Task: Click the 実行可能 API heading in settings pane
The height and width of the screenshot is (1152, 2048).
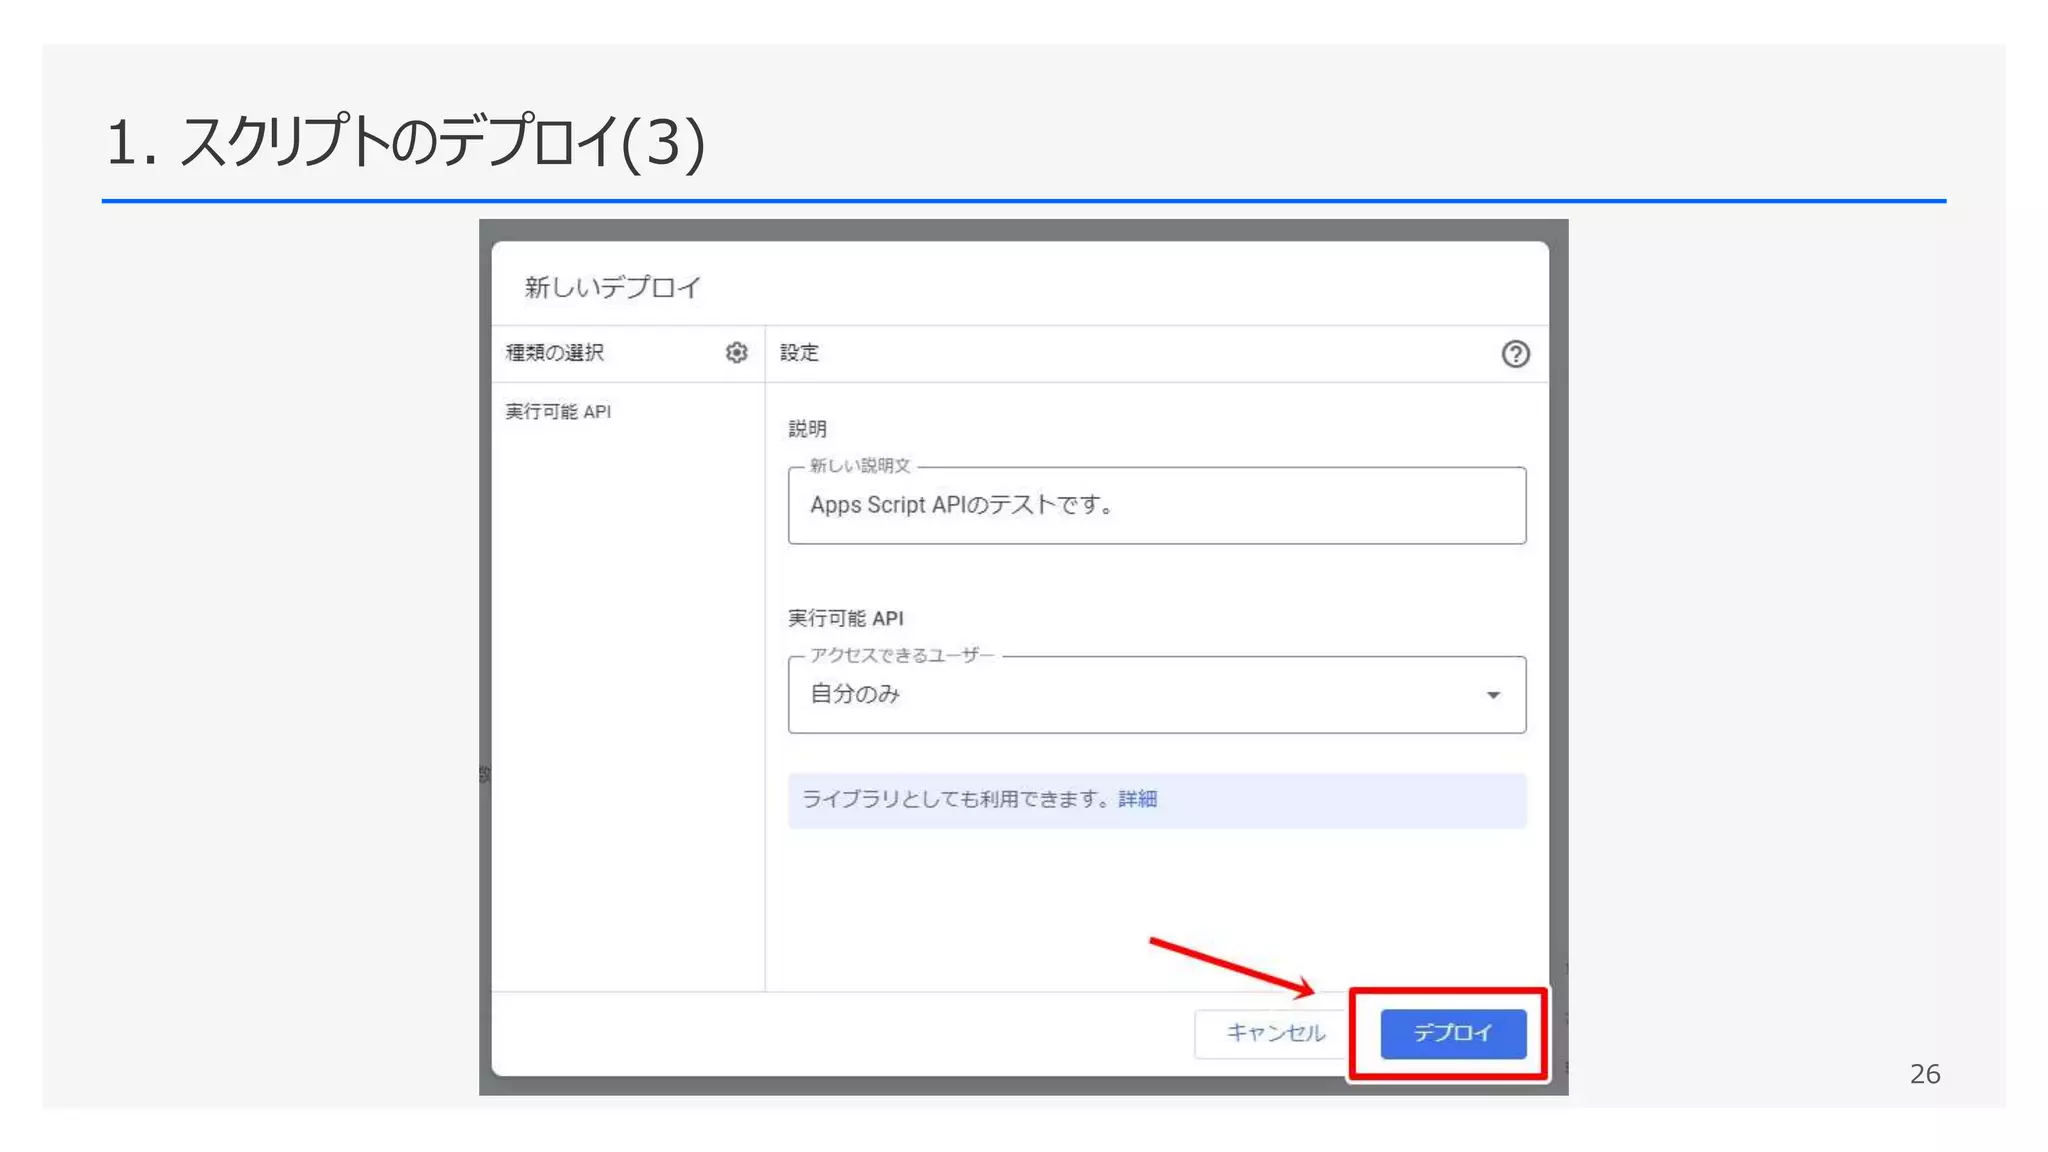Action: click(845, 619)
